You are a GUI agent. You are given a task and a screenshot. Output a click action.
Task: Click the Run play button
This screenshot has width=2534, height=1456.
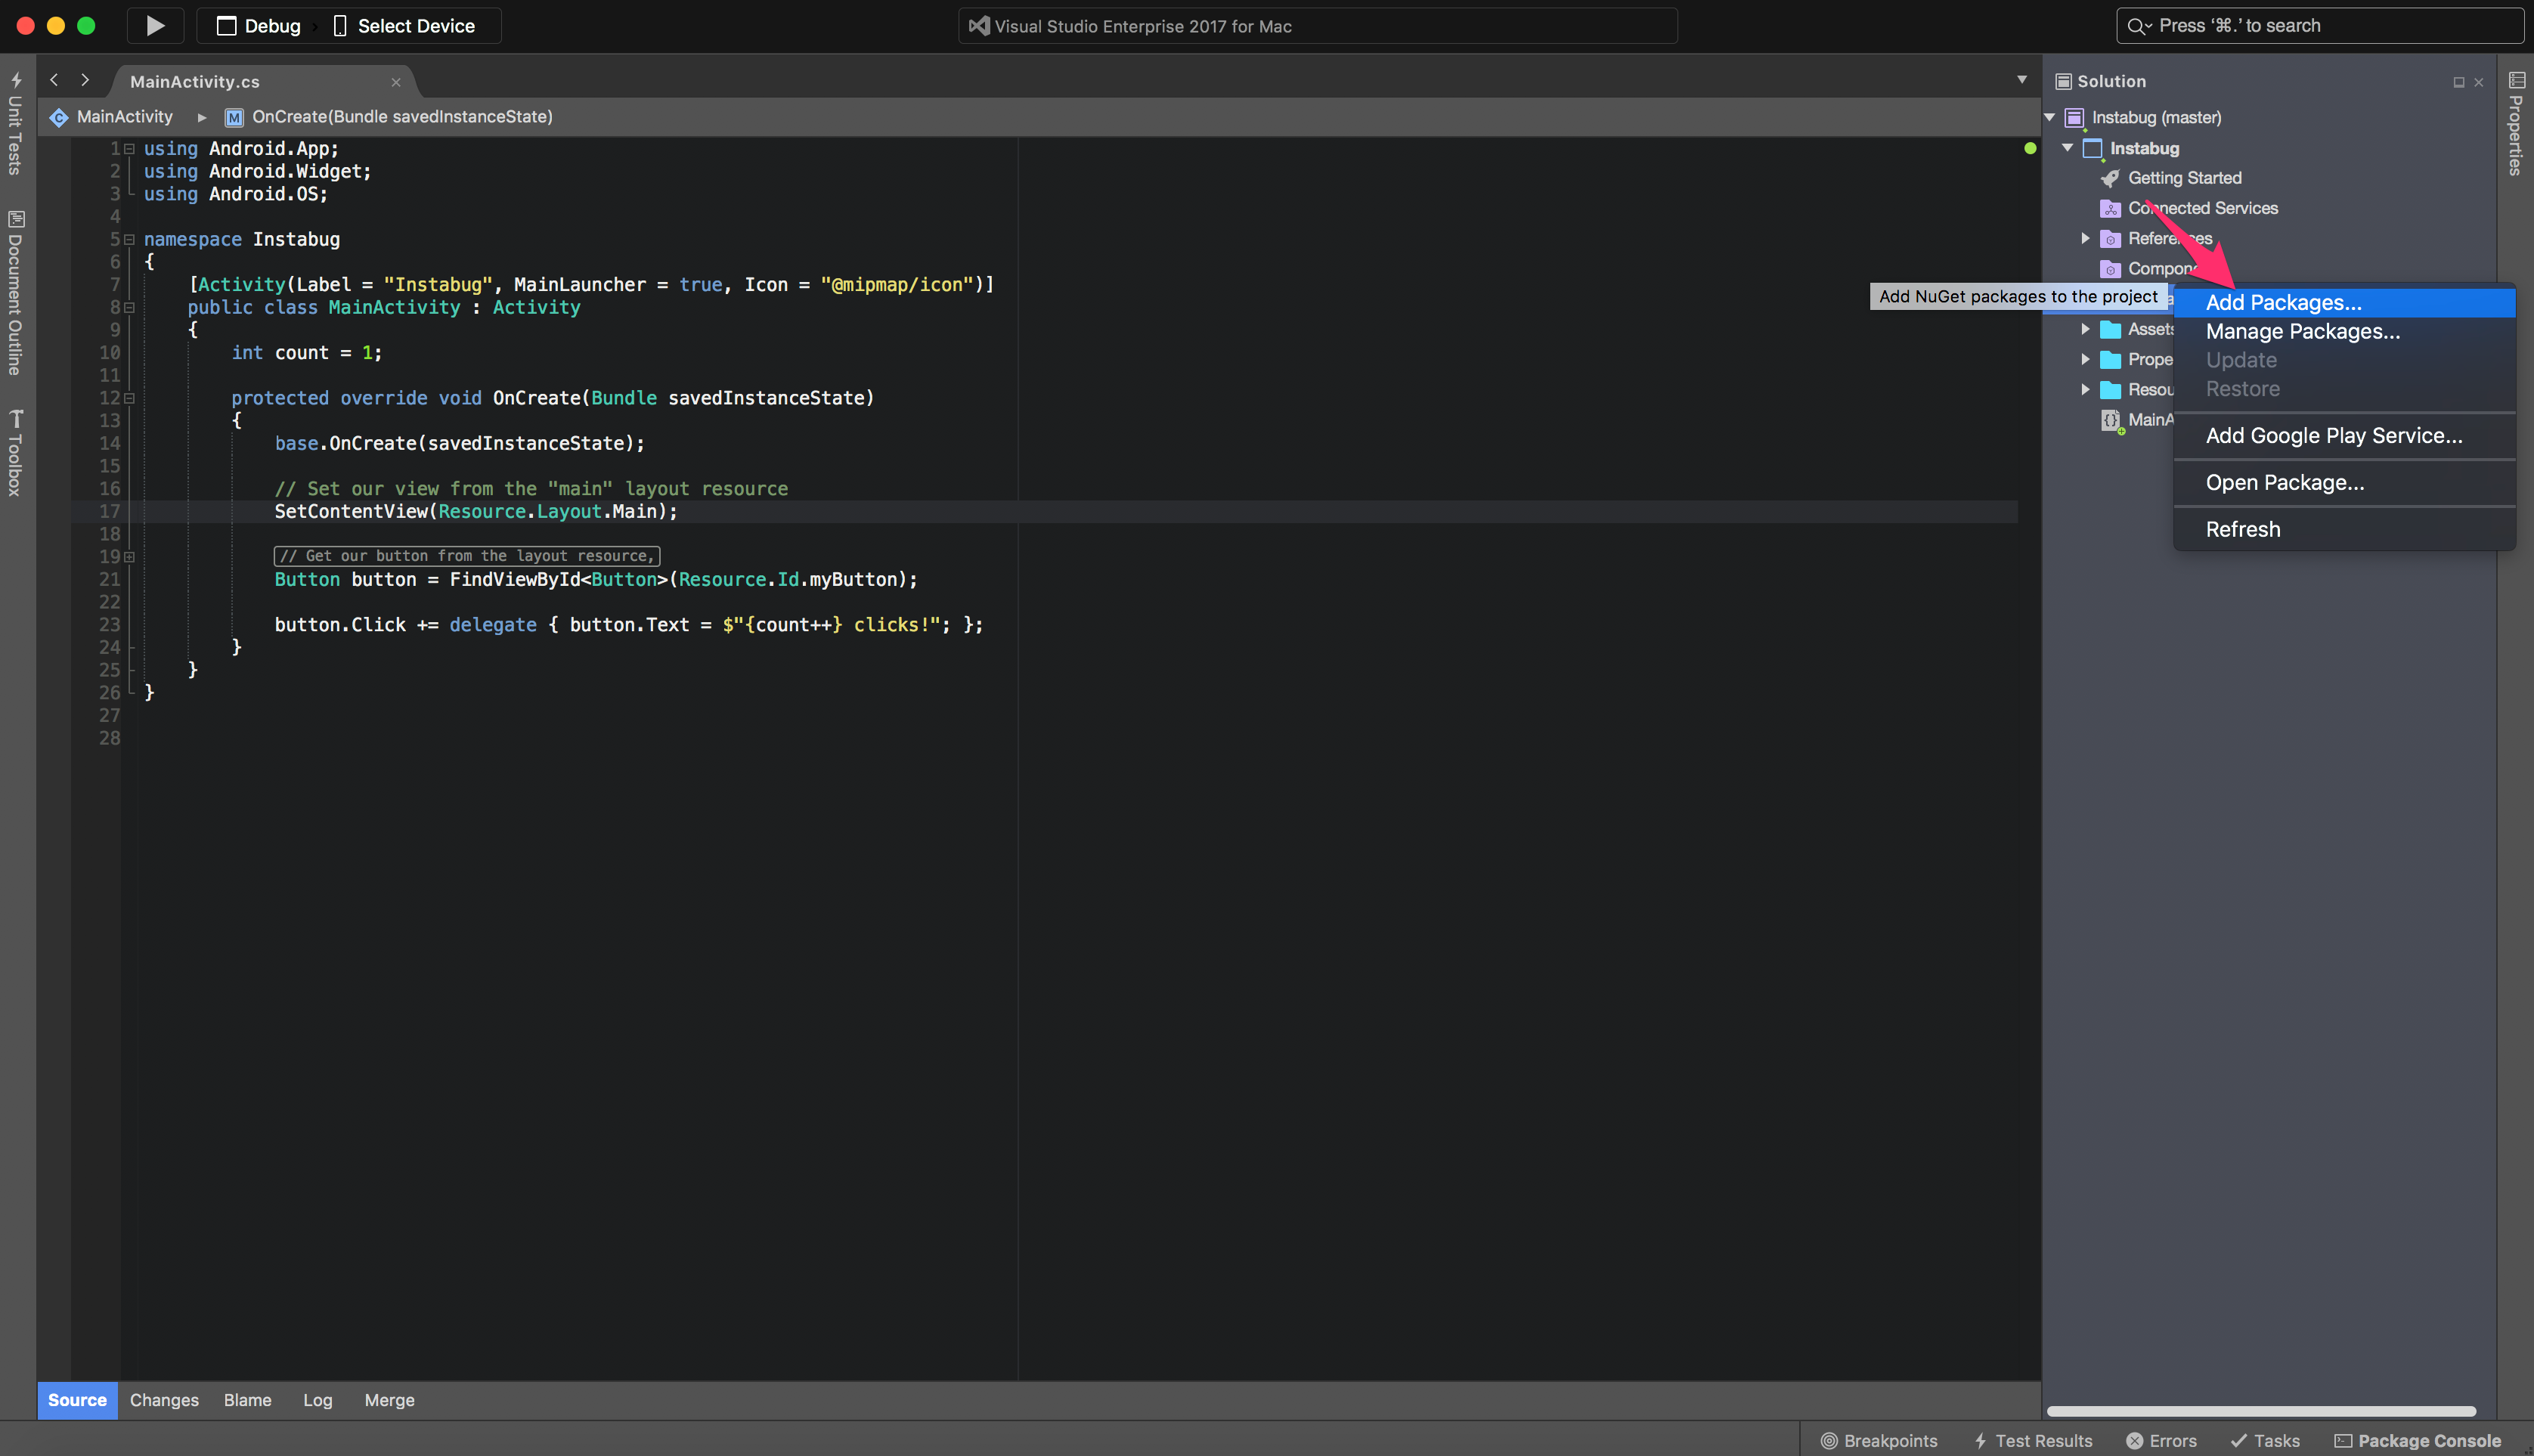[155, 26]
